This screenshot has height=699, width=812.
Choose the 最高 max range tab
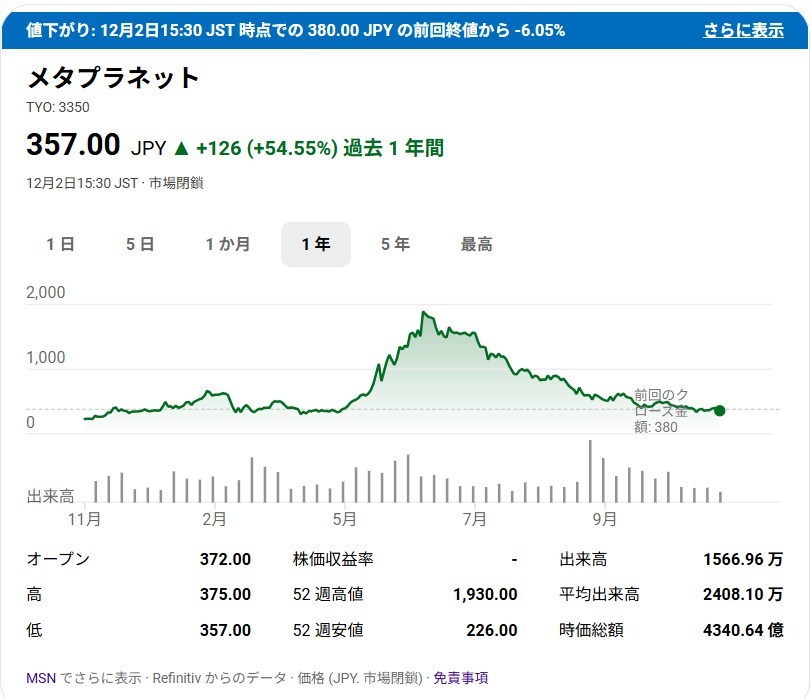[x=476, y=244]
